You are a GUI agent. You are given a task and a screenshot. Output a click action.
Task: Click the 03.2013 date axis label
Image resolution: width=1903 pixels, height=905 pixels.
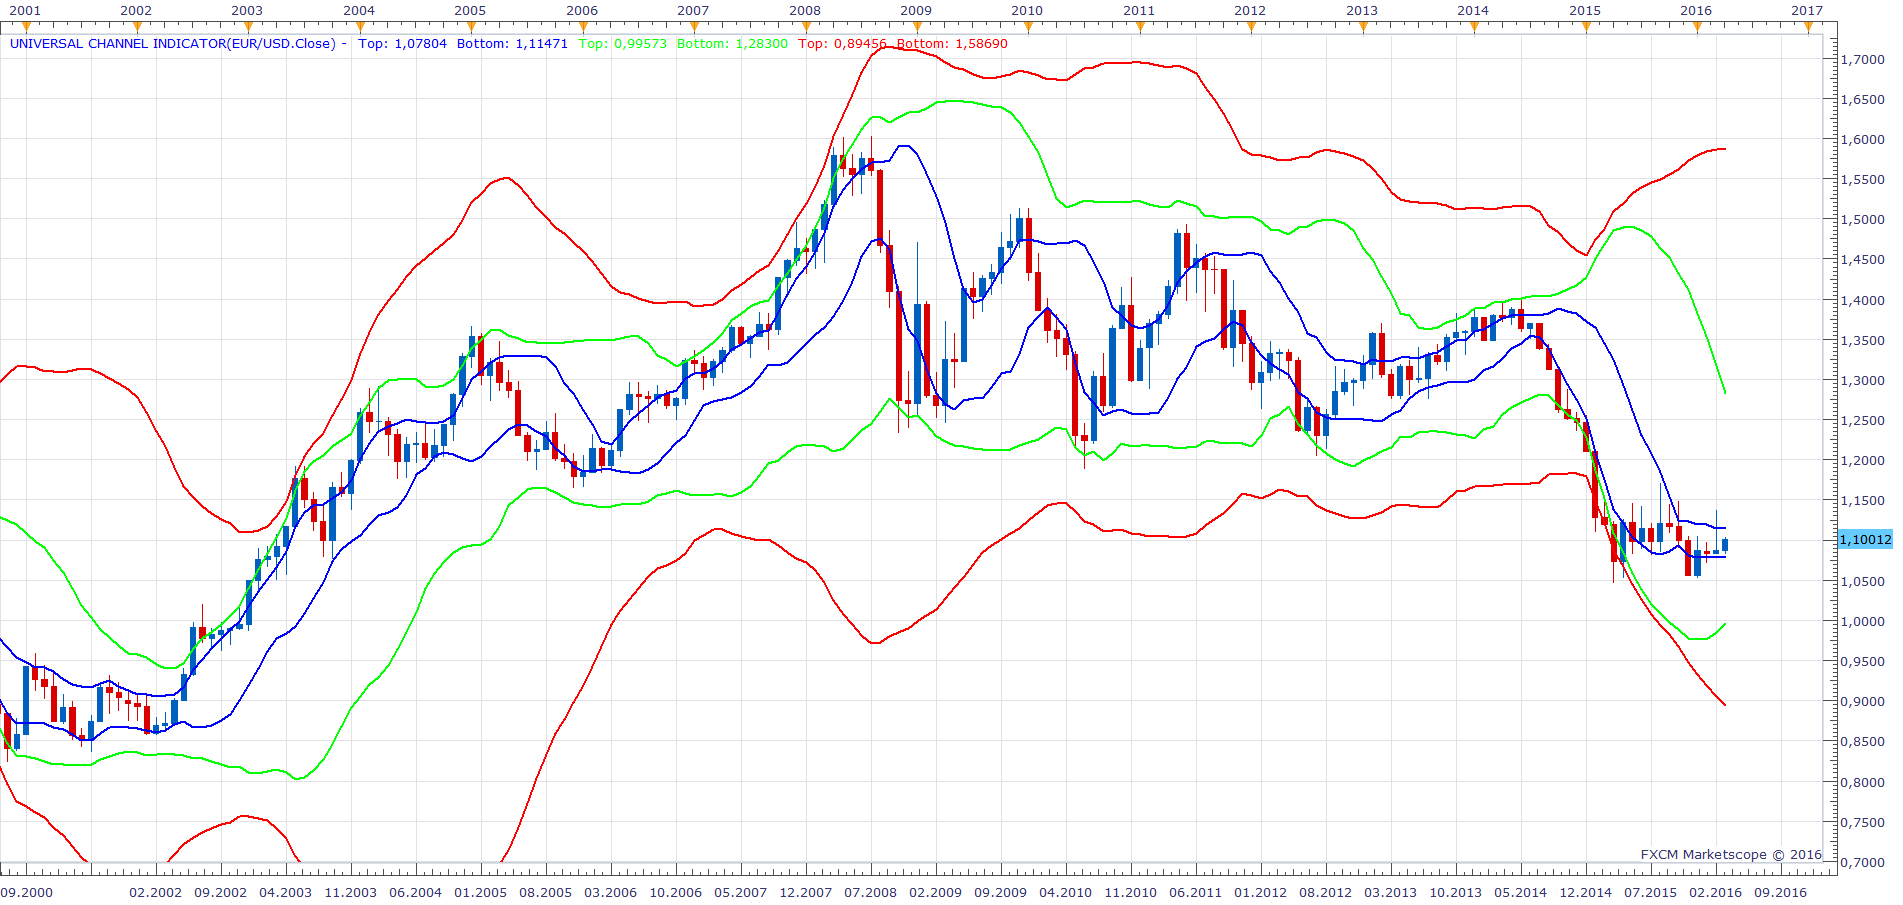(x=1391, y=892)
